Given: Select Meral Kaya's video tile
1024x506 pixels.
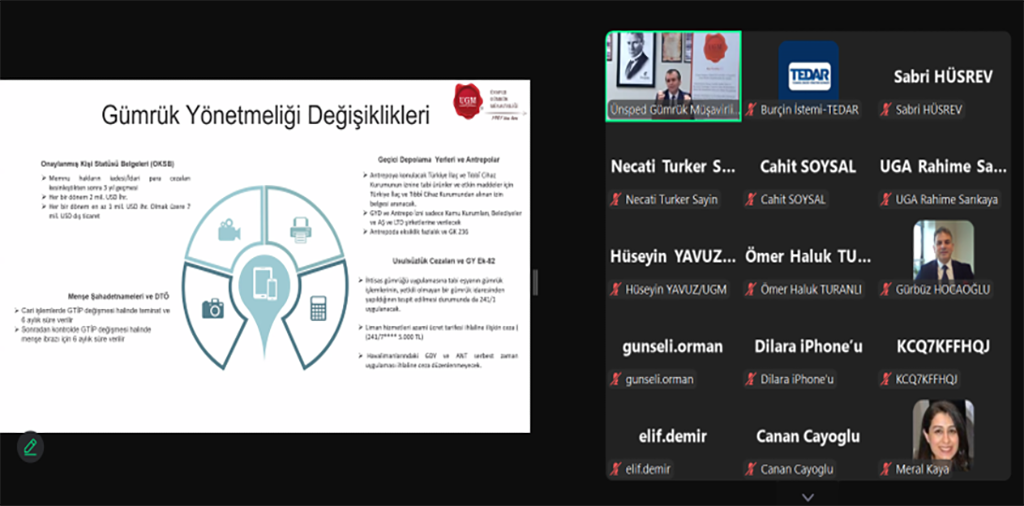Looking at the screenshot, I should 942,435.
